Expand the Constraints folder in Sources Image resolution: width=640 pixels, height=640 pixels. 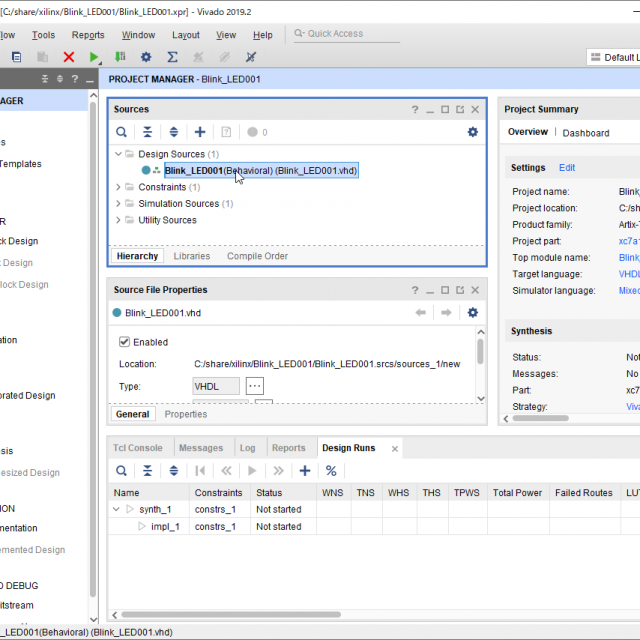pos(118,187)
